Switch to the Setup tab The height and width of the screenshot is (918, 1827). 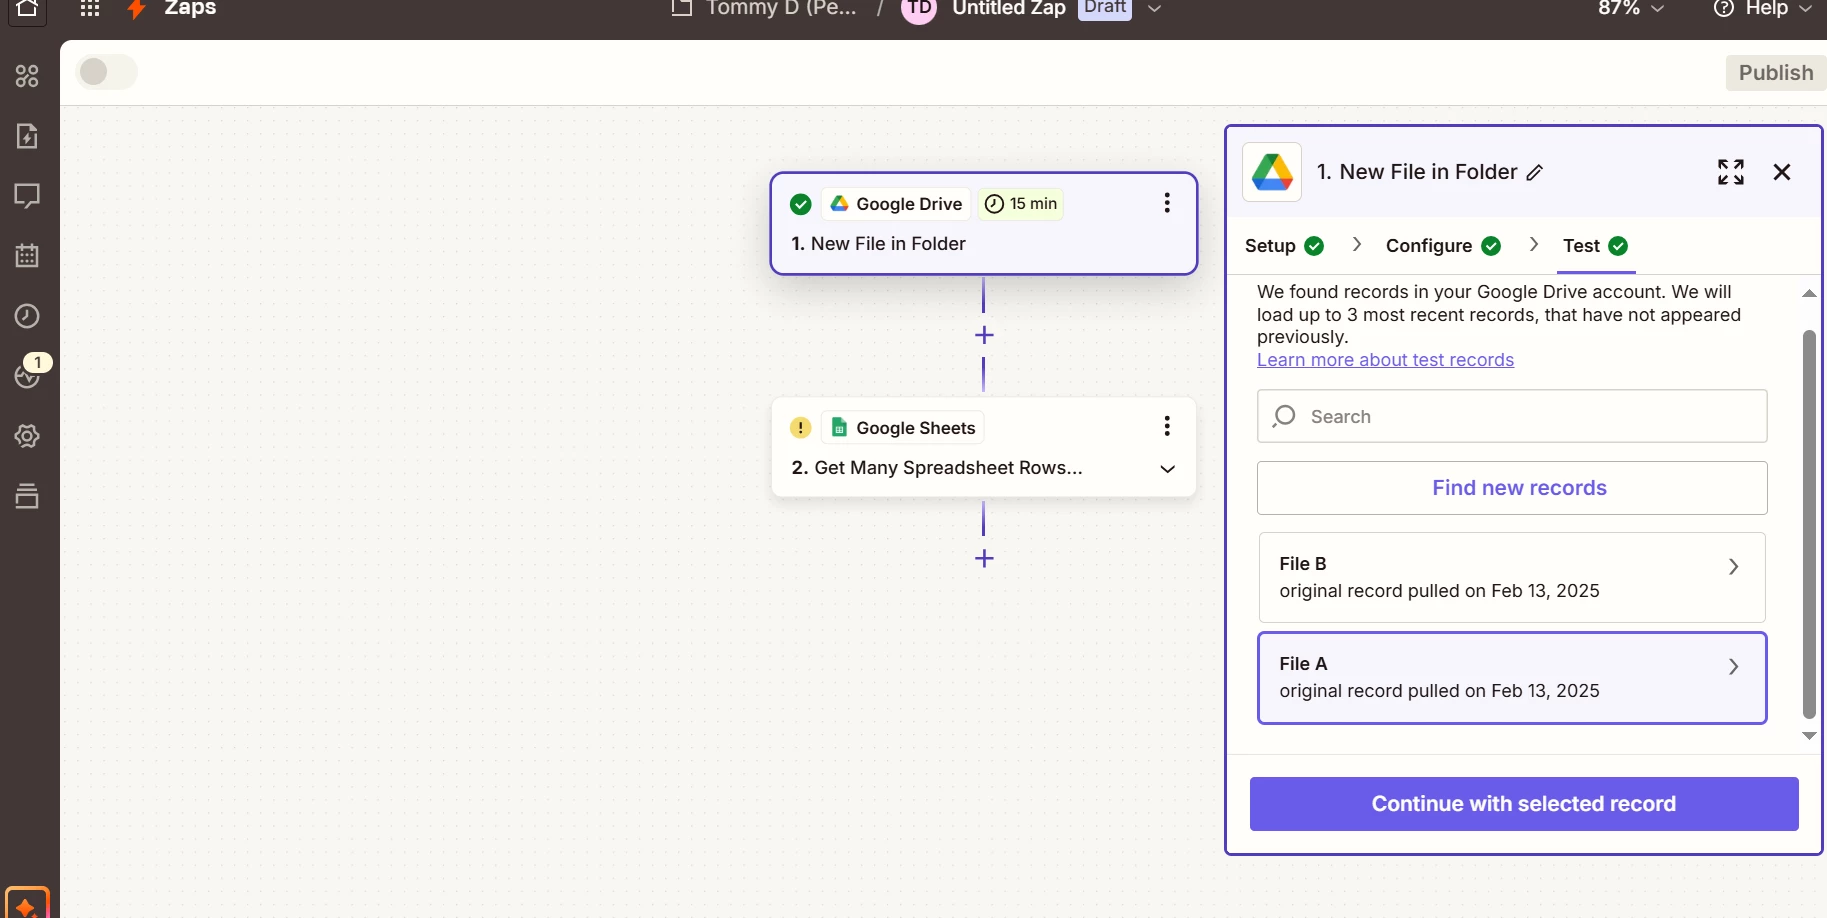point(1284,246)
